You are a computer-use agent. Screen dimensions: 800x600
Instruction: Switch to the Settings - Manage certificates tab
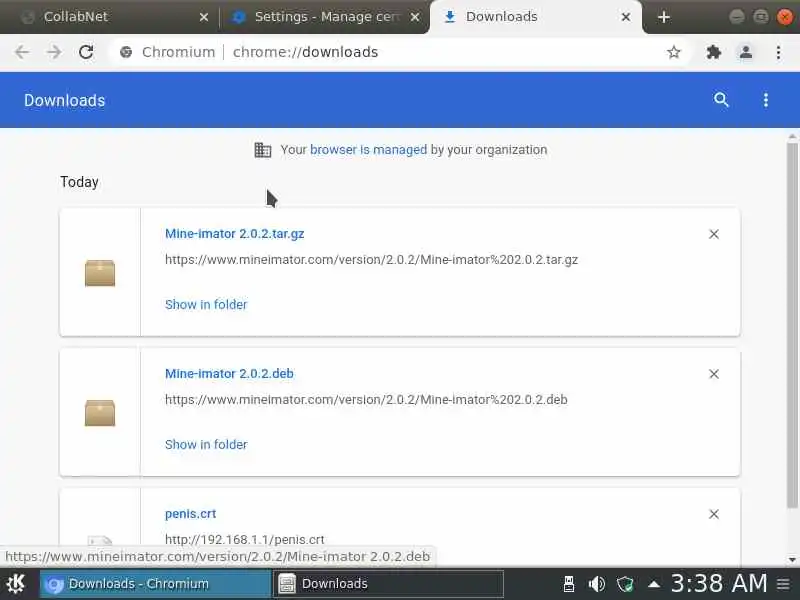coord(324,17)
